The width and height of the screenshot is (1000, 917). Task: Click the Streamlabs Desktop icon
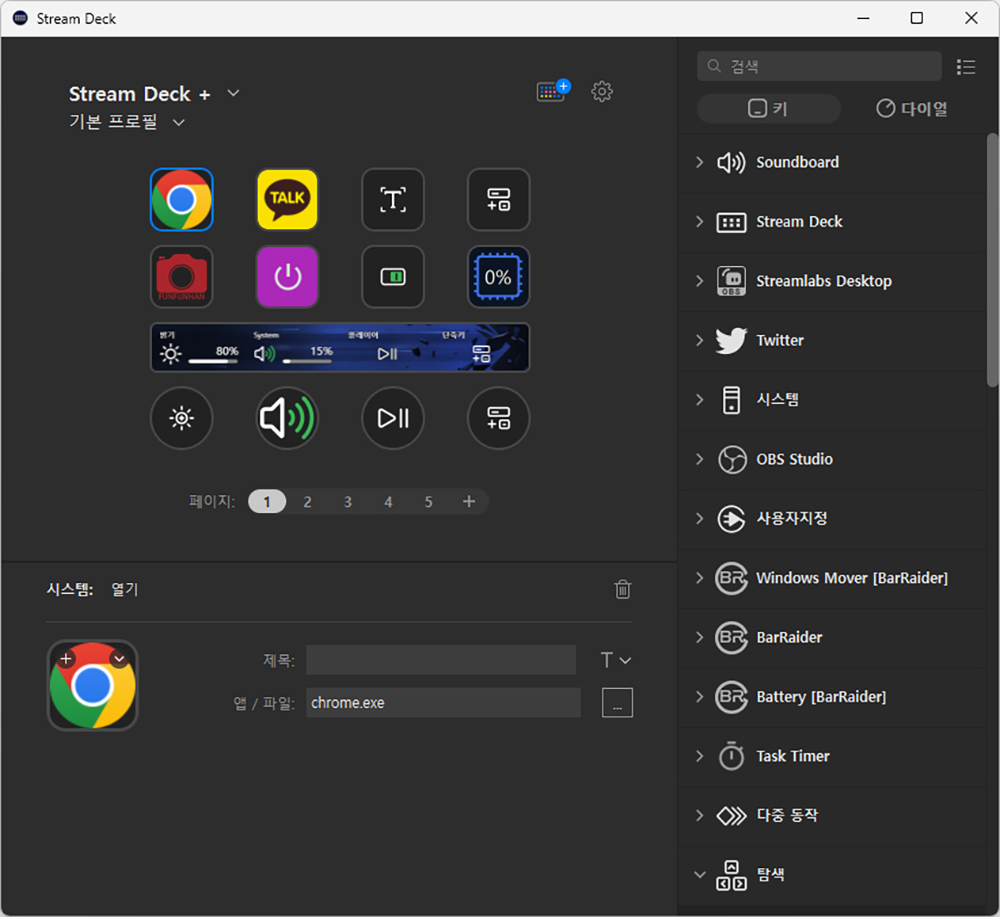click(x=732, y=281)
